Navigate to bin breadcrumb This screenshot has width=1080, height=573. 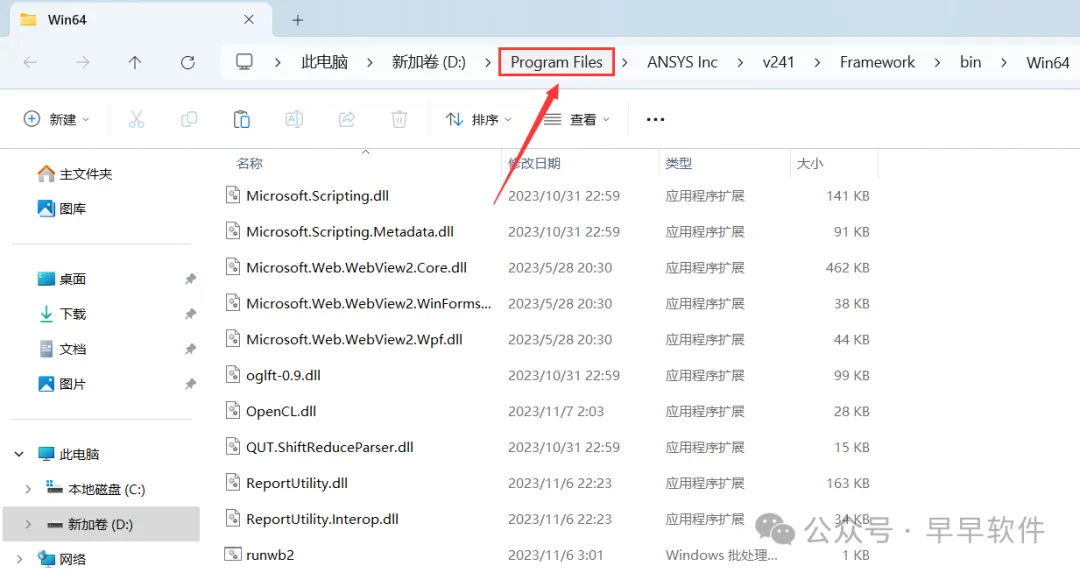pos(970,62)
